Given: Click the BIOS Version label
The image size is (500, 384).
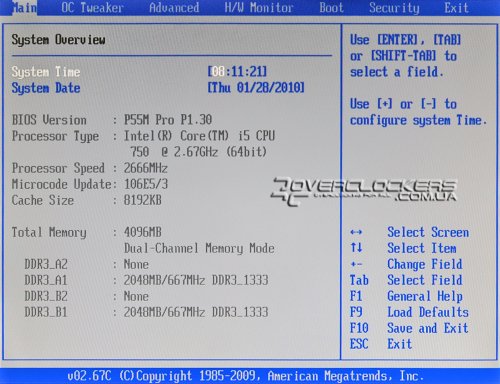Looking at the screenshot, I should pyautogui.click(x=49, y=120).
